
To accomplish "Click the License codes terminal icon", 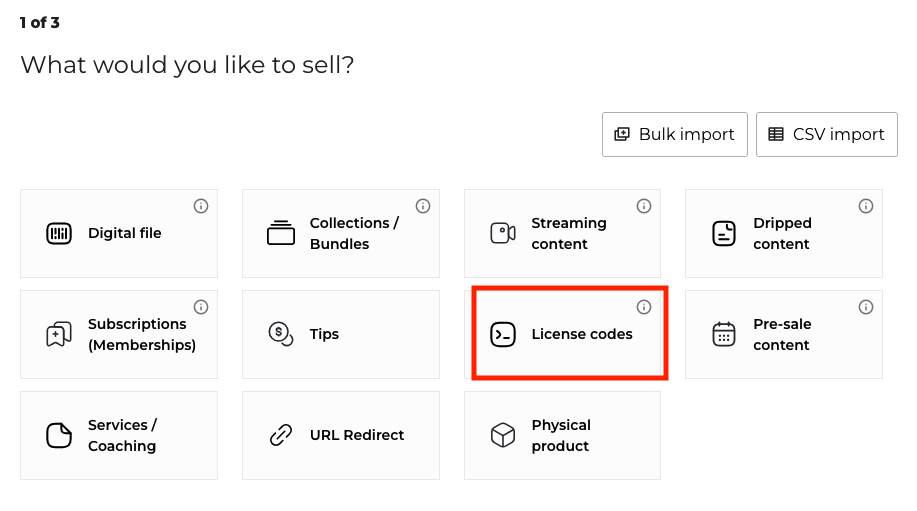I will 503,334.
